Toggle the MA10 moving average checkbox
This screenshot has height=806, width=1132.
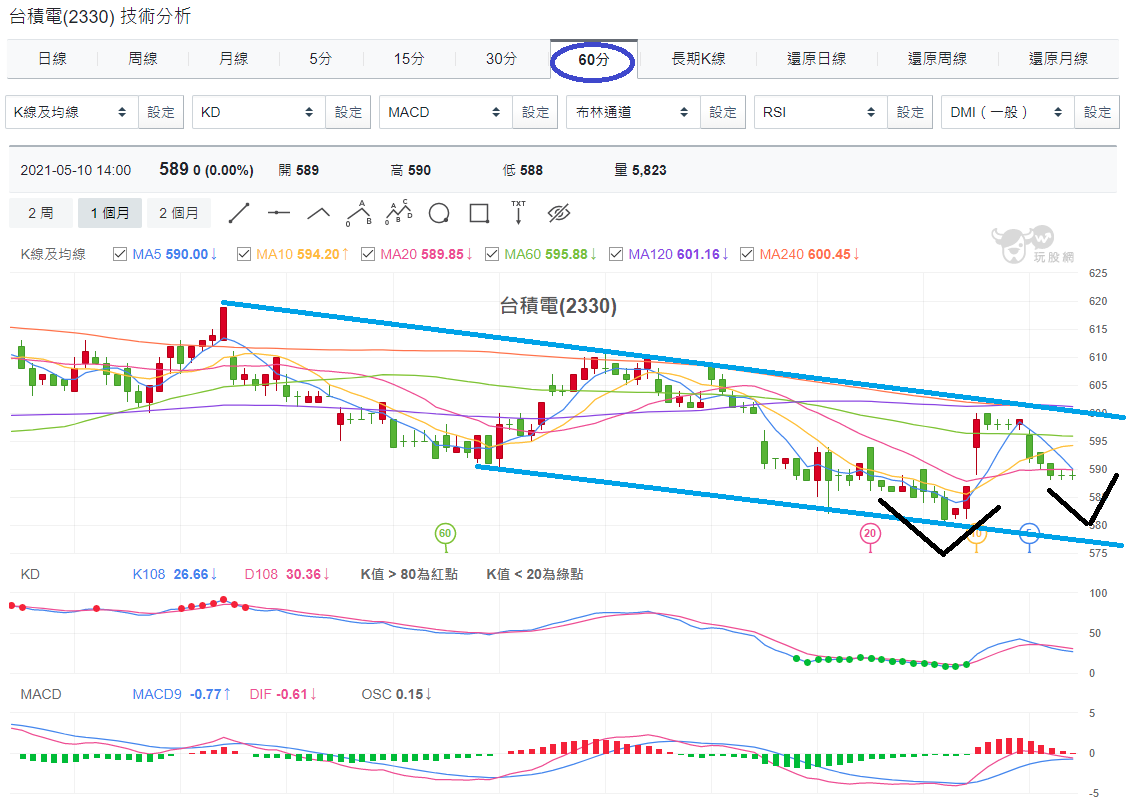[244, 254]
